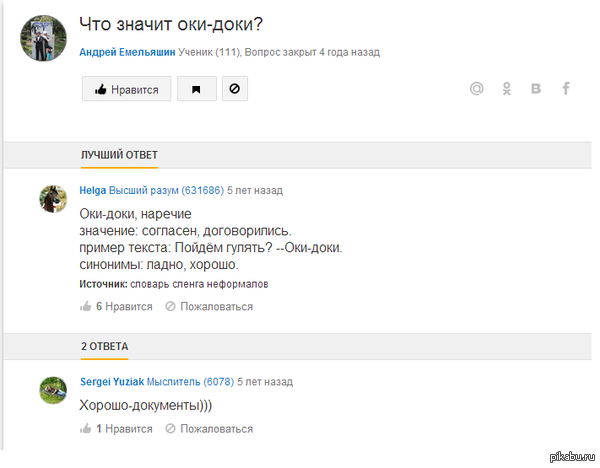Viewport: 600px width, 468px height.
Task: Open Андрей Емельяшин profile link
Action: [x=127, y=52]
